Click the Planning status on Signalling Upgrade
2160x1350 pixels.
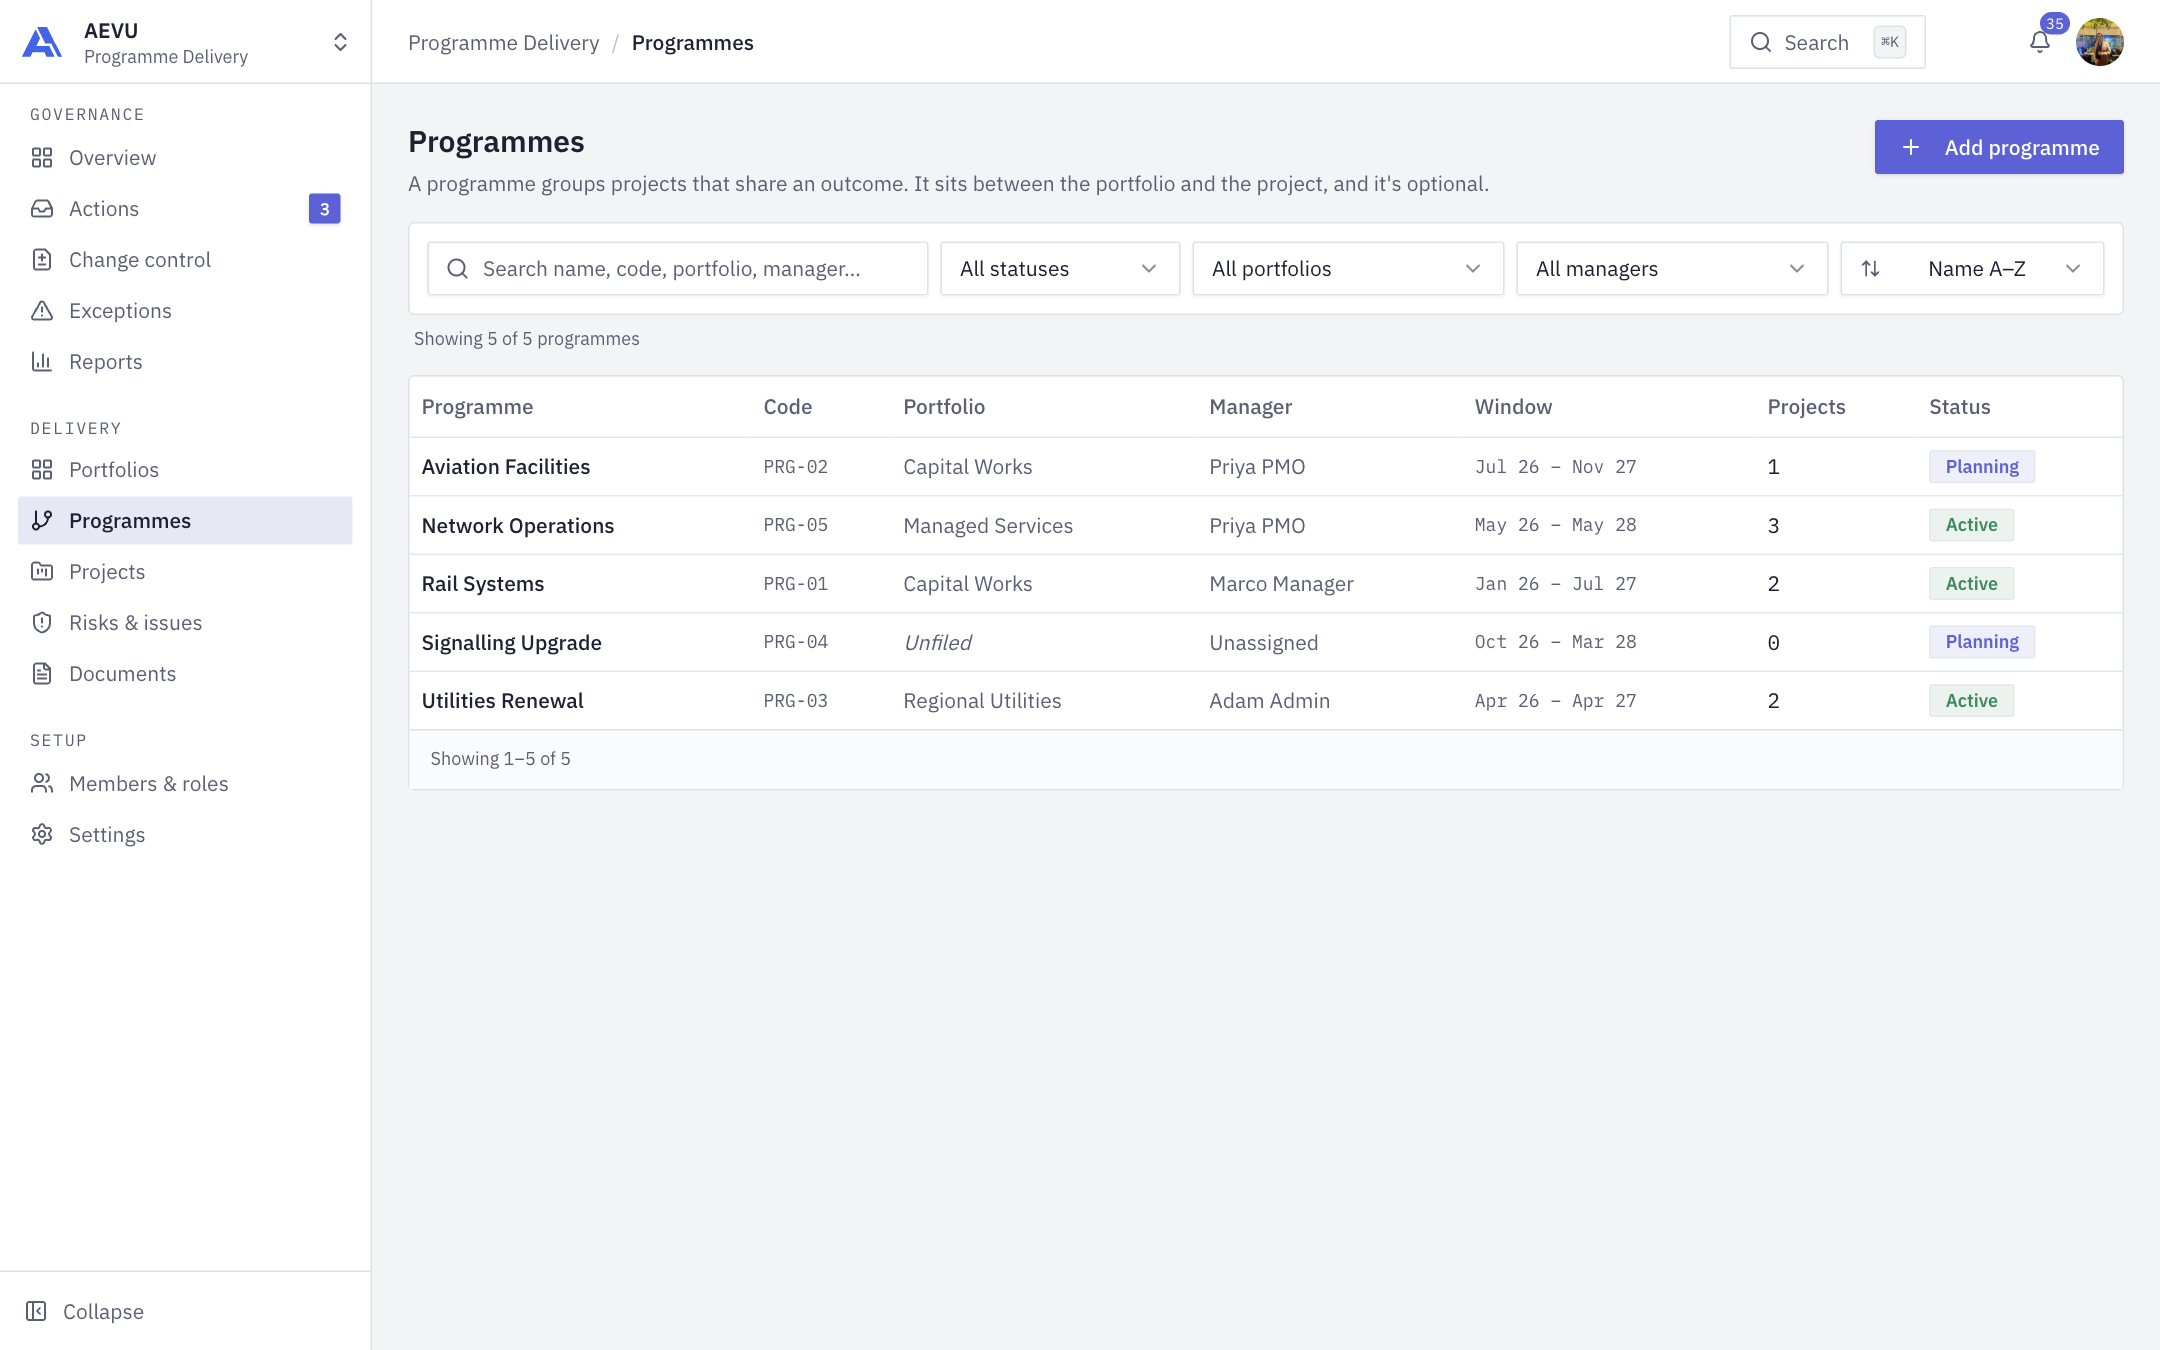[1982, 642]
